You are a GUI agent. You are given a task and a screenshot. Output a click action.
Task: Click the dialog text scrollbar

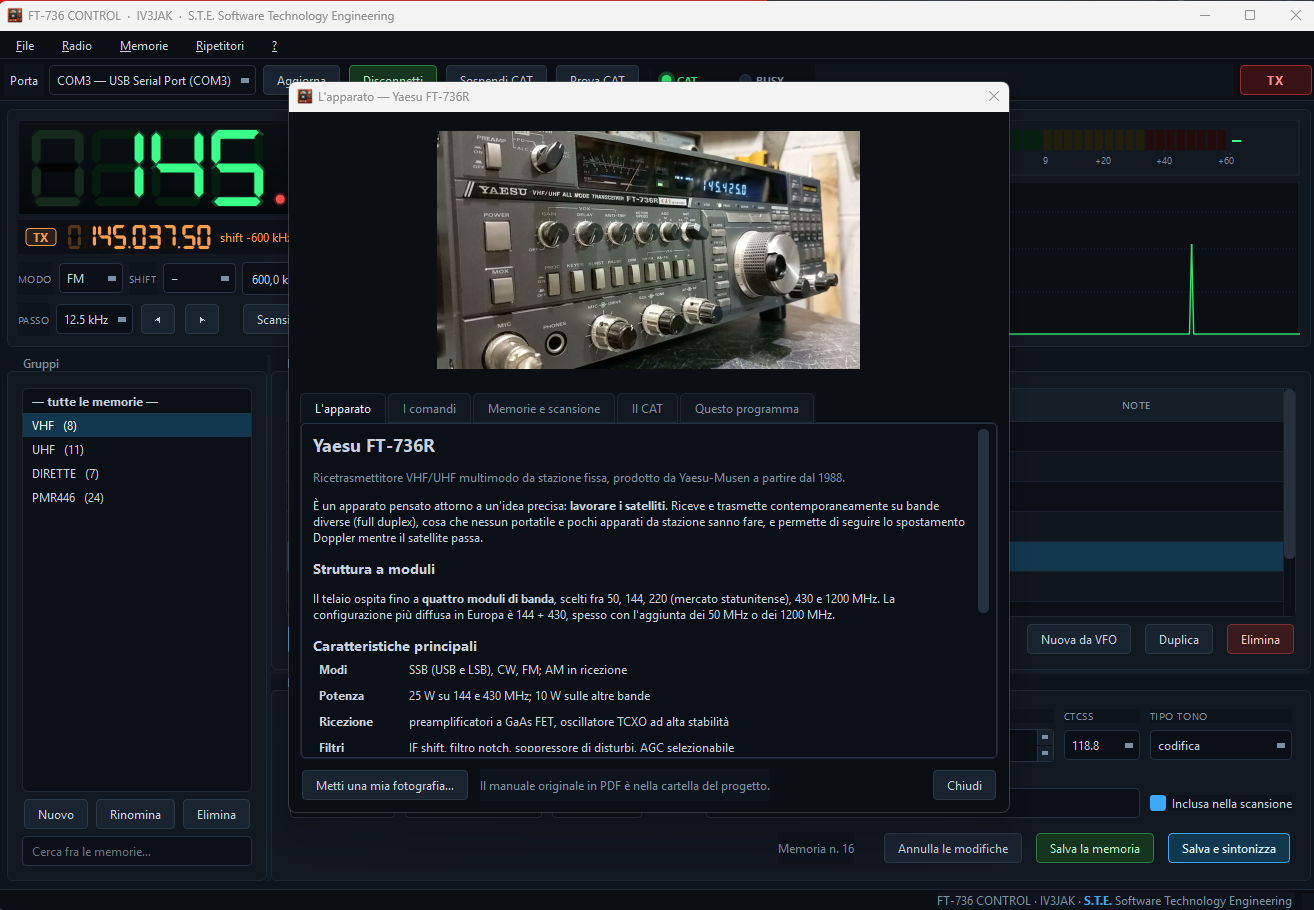pyautogui.click(x=983, y=520)
